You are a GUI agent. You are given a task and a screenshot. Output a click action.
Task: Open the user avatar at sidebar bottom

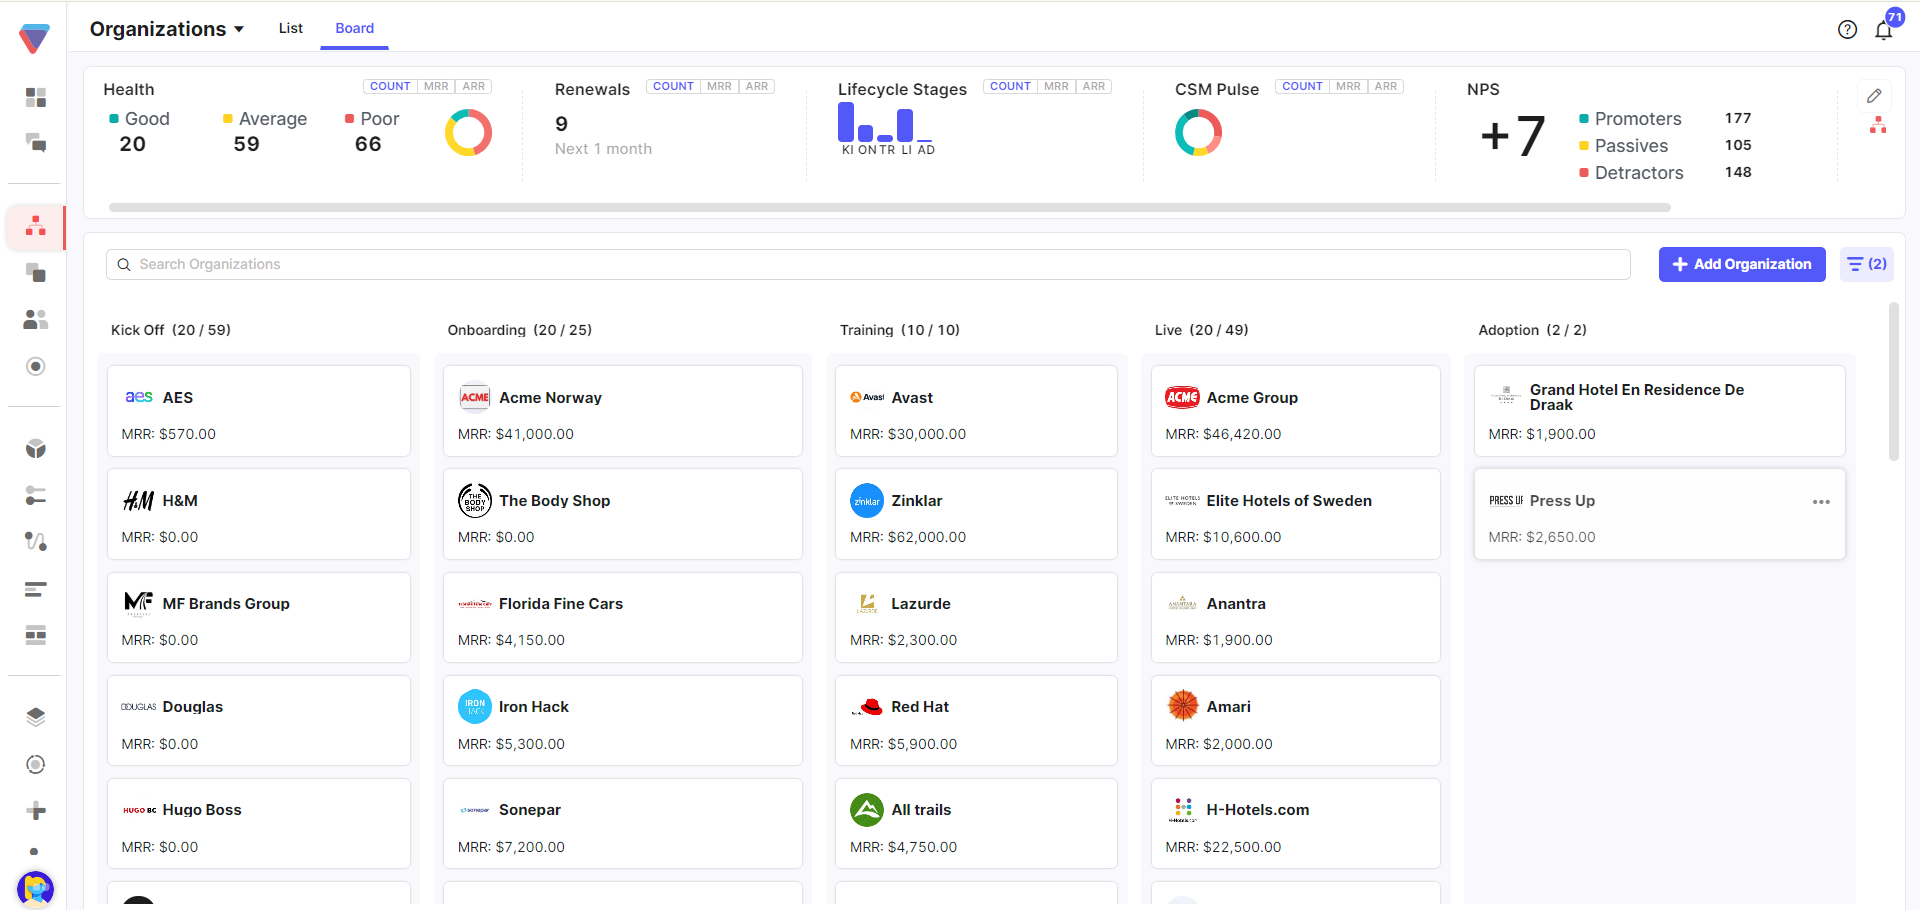[35, 888]
